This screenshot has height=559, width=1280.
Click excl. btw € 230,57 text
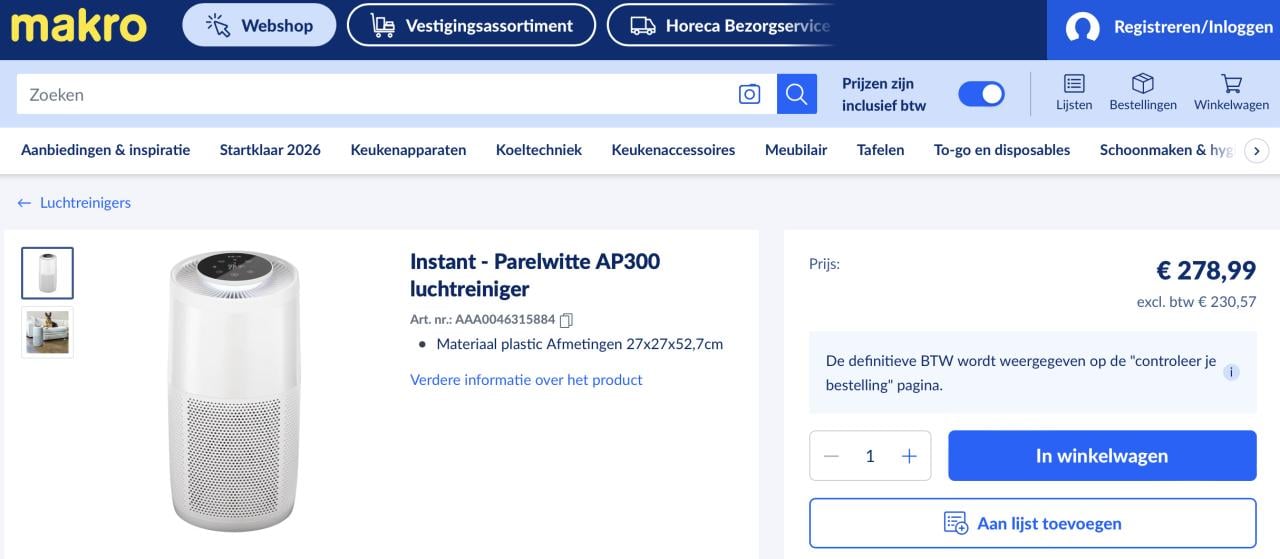1196,301
